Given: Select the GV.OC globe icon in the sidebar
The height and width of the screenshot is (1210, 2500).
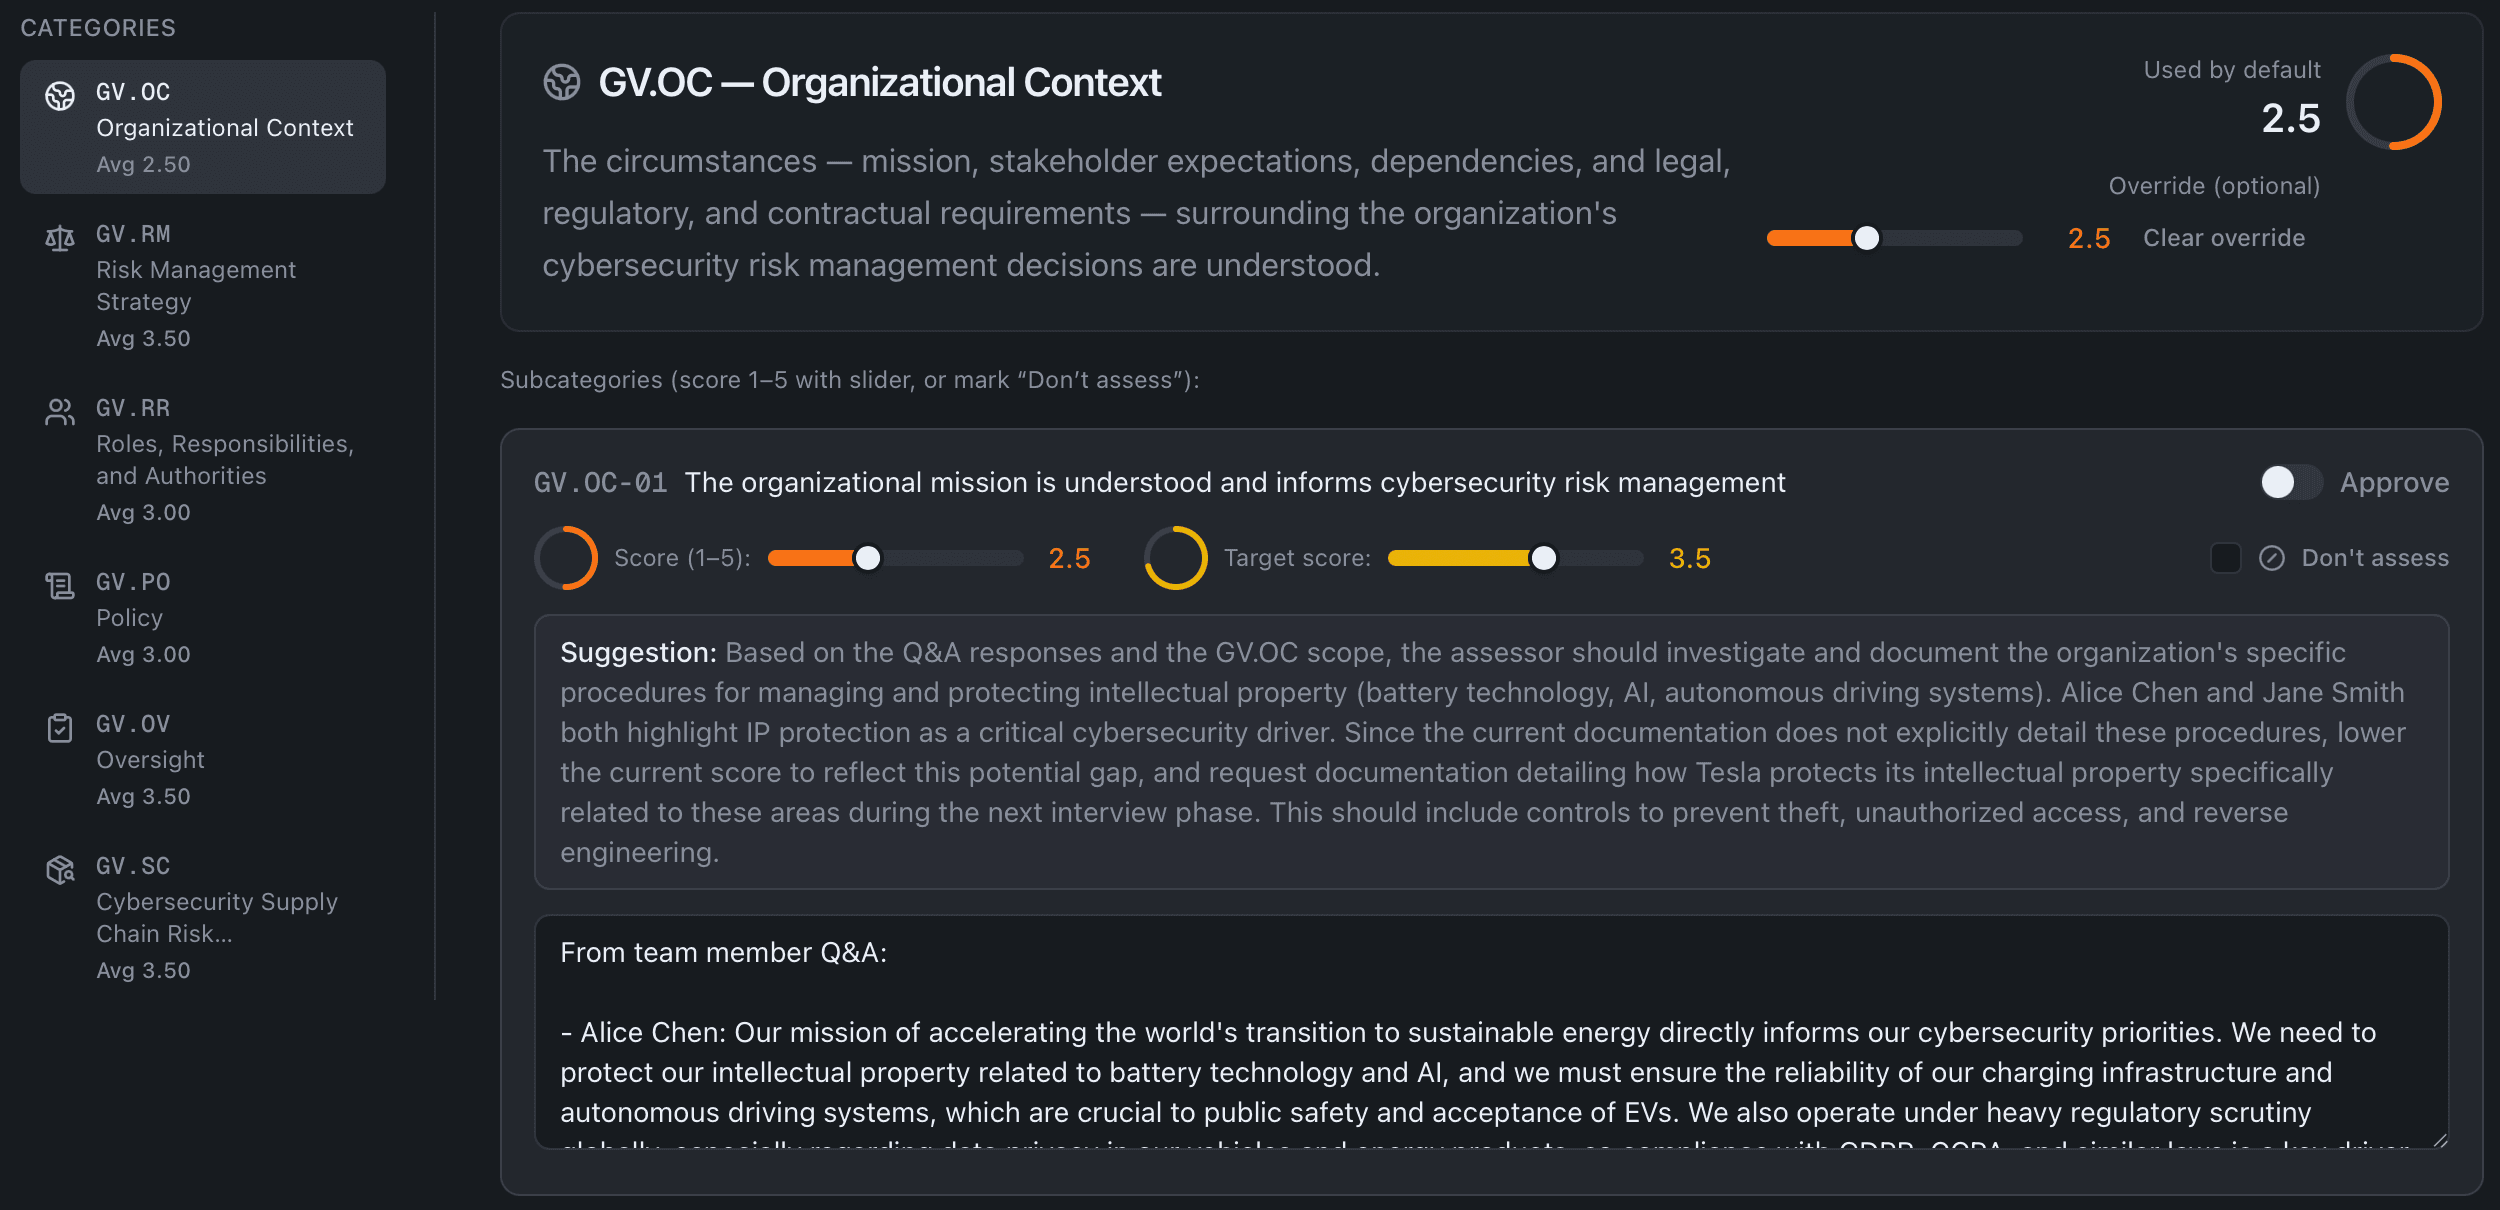Looking at the screenshot, I should (60, 97).
